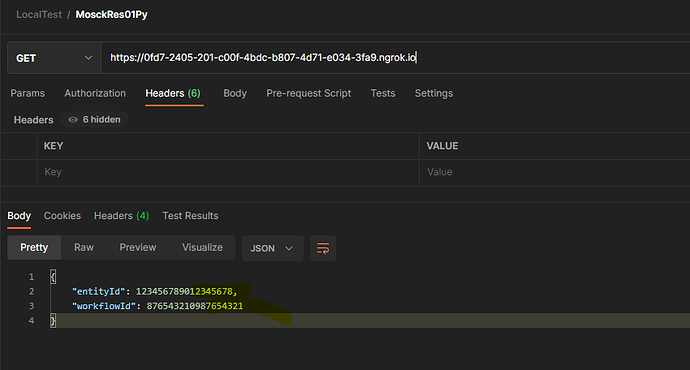690x370 pixels.
Task: Go to Pre-request Script tab
Action: pyautogui.click(x=308, y=93)
